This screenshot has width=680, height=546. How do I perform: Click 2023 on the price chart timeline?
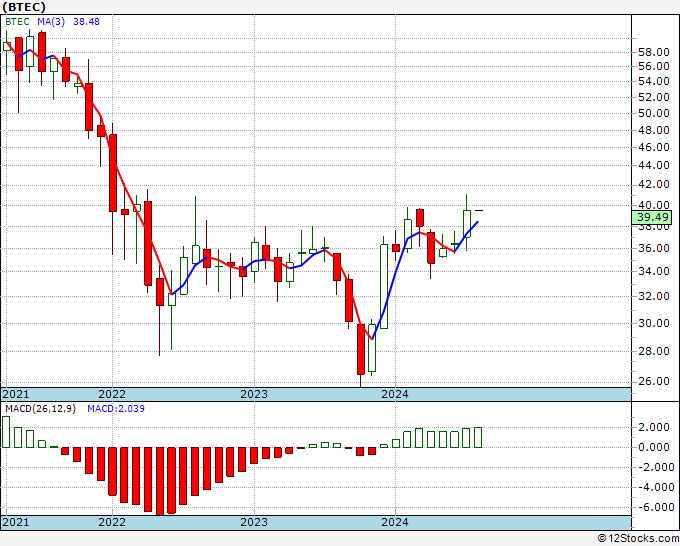point(254,394)
